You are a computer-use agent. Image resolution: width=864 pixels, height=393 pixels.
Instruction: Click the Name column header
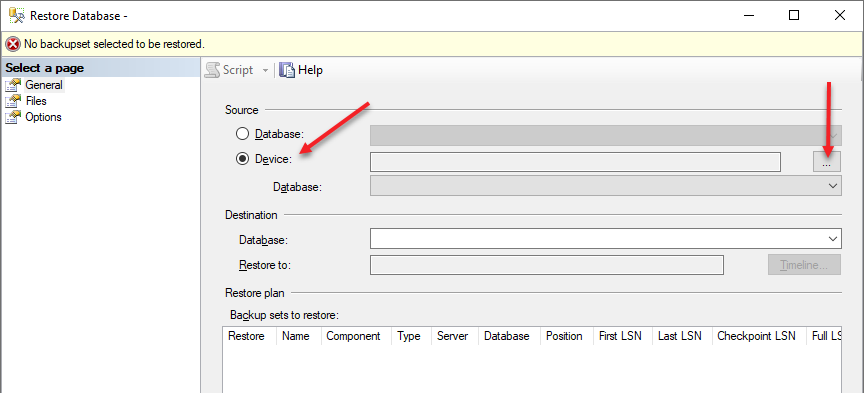299,336
